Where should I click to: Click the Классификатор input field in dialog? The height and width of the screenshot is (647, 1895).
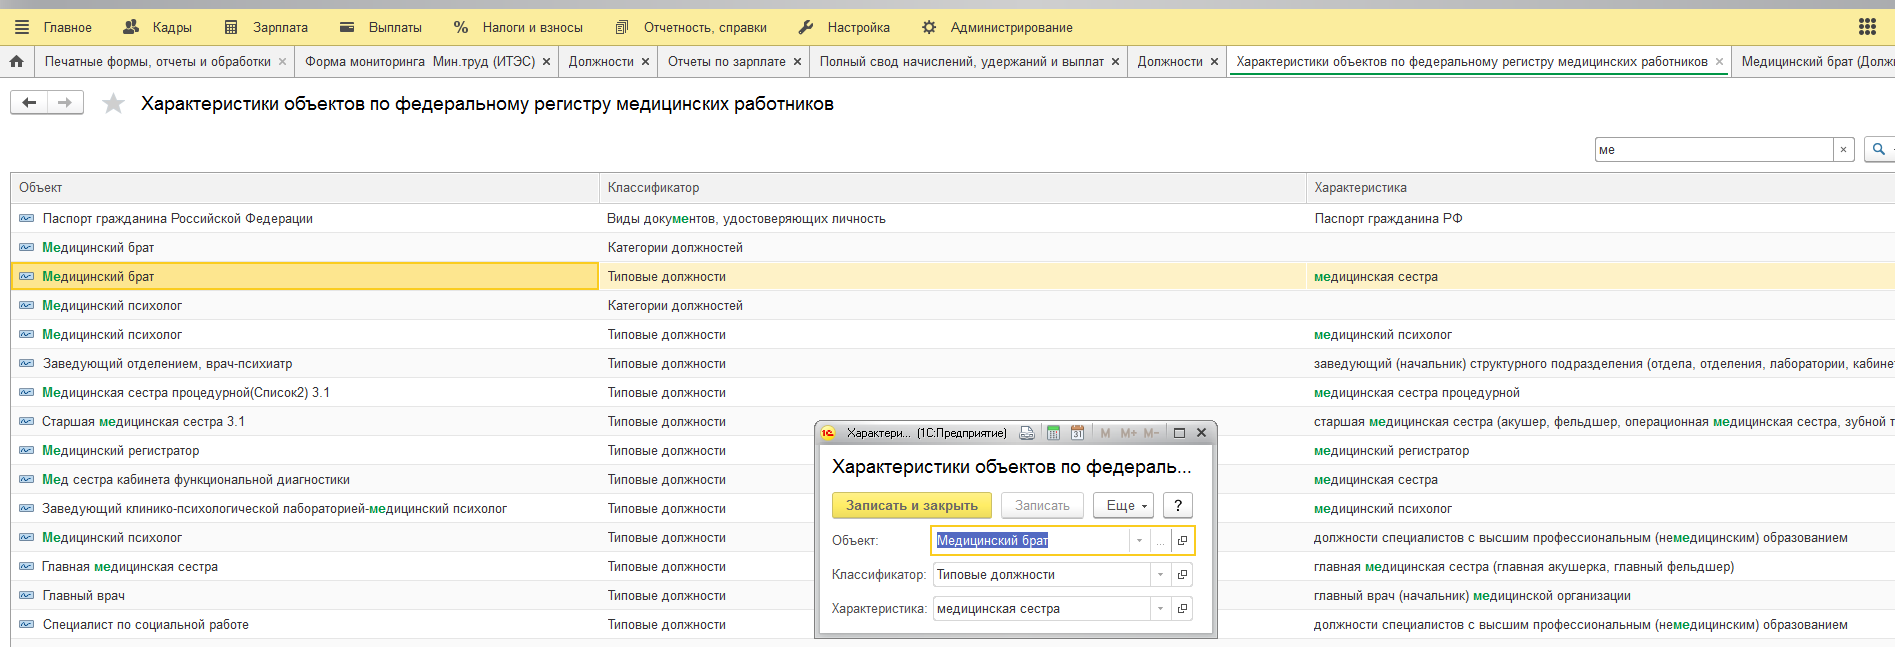[x=1041, y=575]
